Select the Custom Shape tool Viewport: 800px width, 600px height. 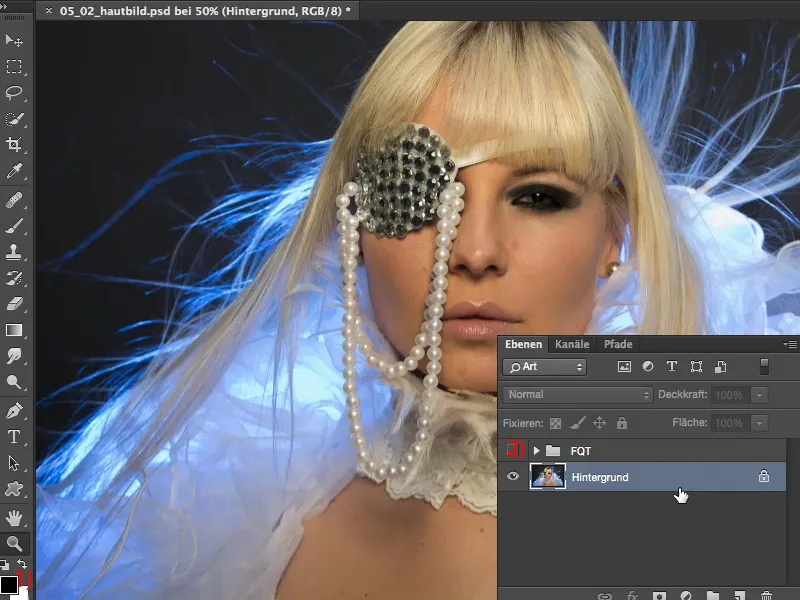coord(14,489)
